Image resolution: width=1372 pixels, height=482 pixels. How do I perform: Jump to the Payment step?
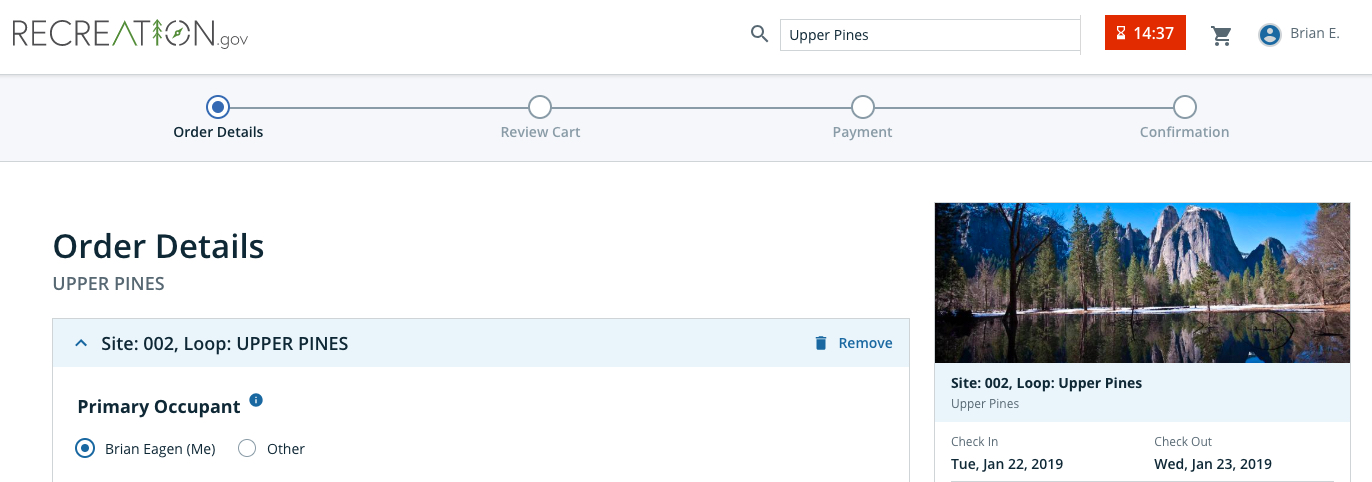[x=862, y=107]
